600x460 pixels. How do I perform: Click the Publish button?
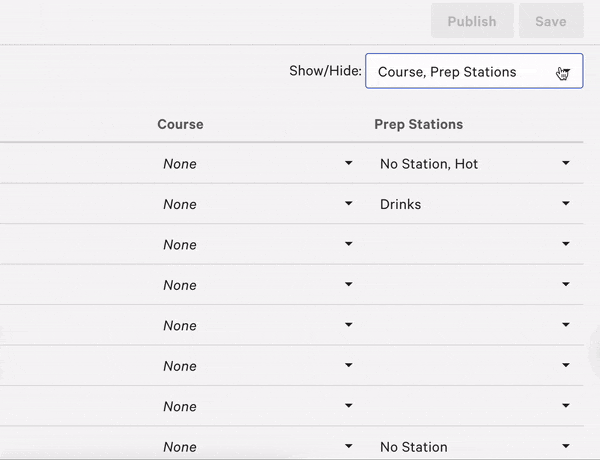click(x=471, y=21)
